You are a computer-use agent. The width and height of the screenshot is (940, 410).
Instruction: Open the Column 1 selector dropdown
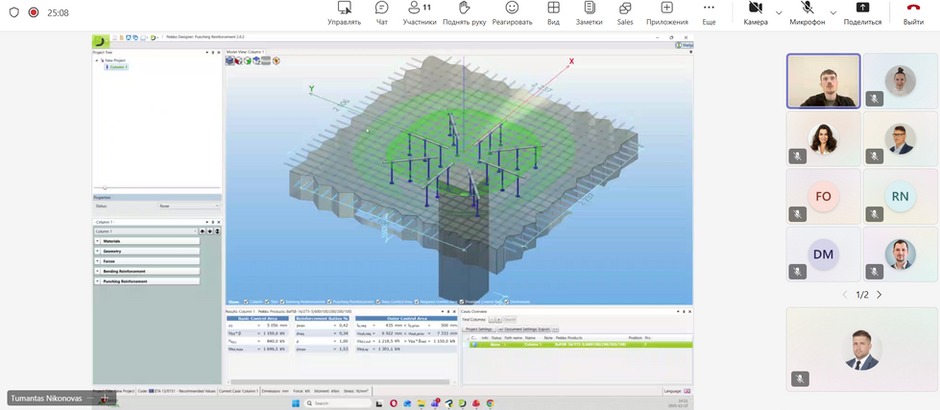(x=146, y=231)
